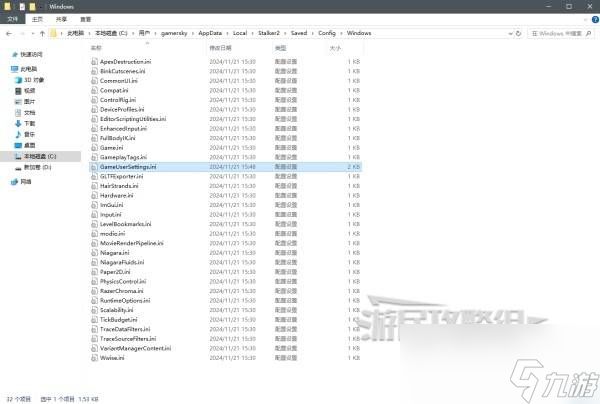Open the File menu tab
The image size is (600, 404).
pos(11,18)
